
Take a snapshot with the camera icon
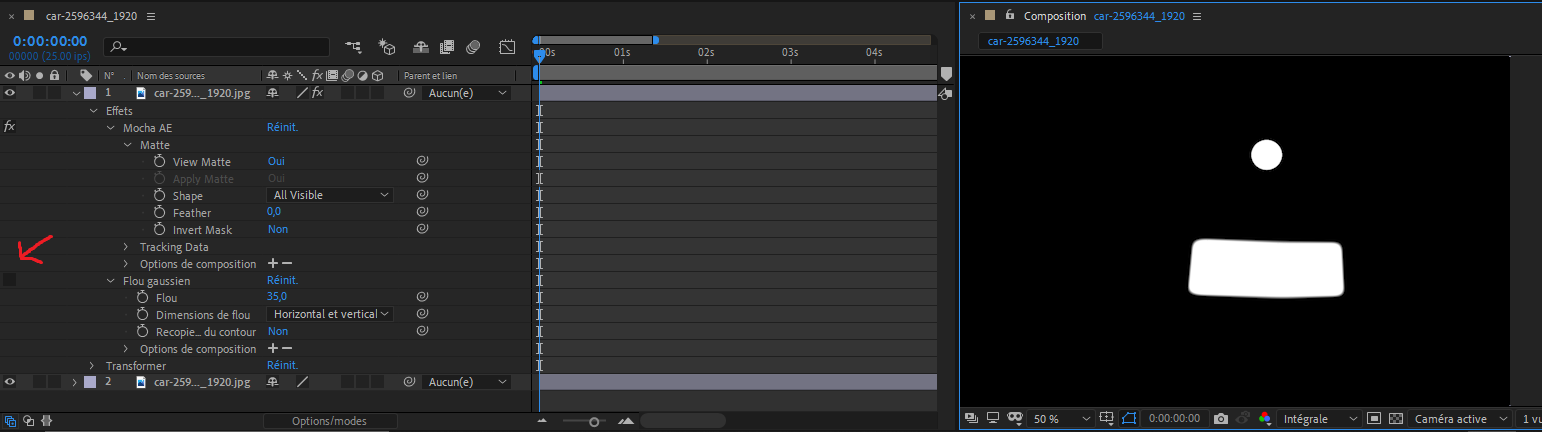point(1220,419)
